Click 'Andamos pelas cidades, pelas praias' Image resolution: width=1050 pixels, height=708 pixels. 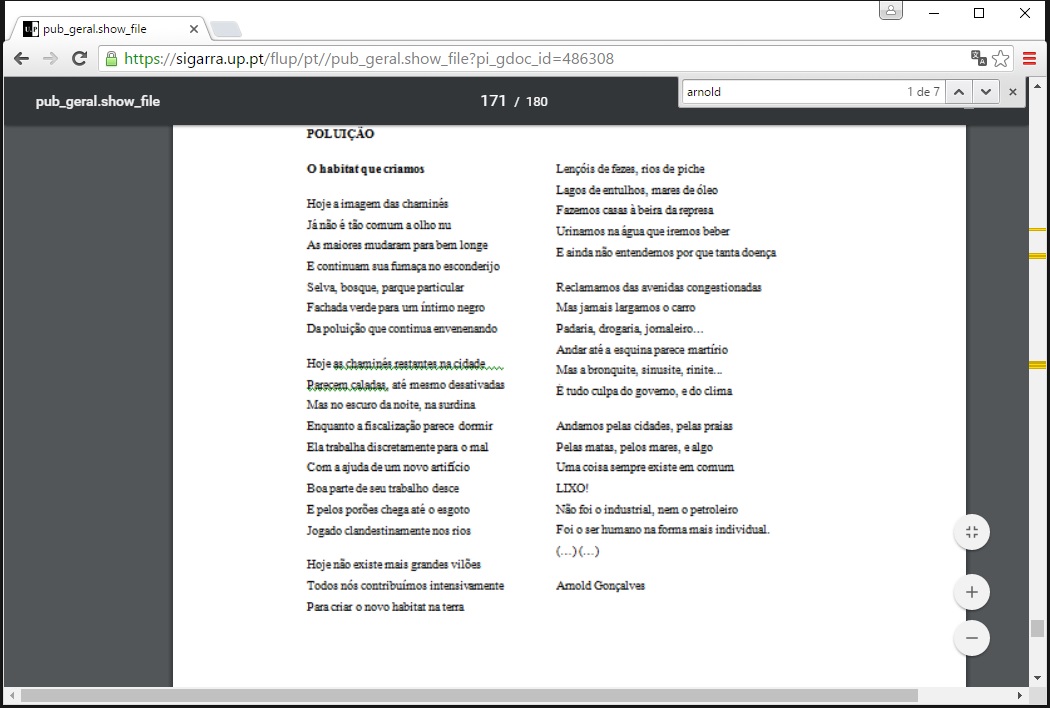click(644, 426)
